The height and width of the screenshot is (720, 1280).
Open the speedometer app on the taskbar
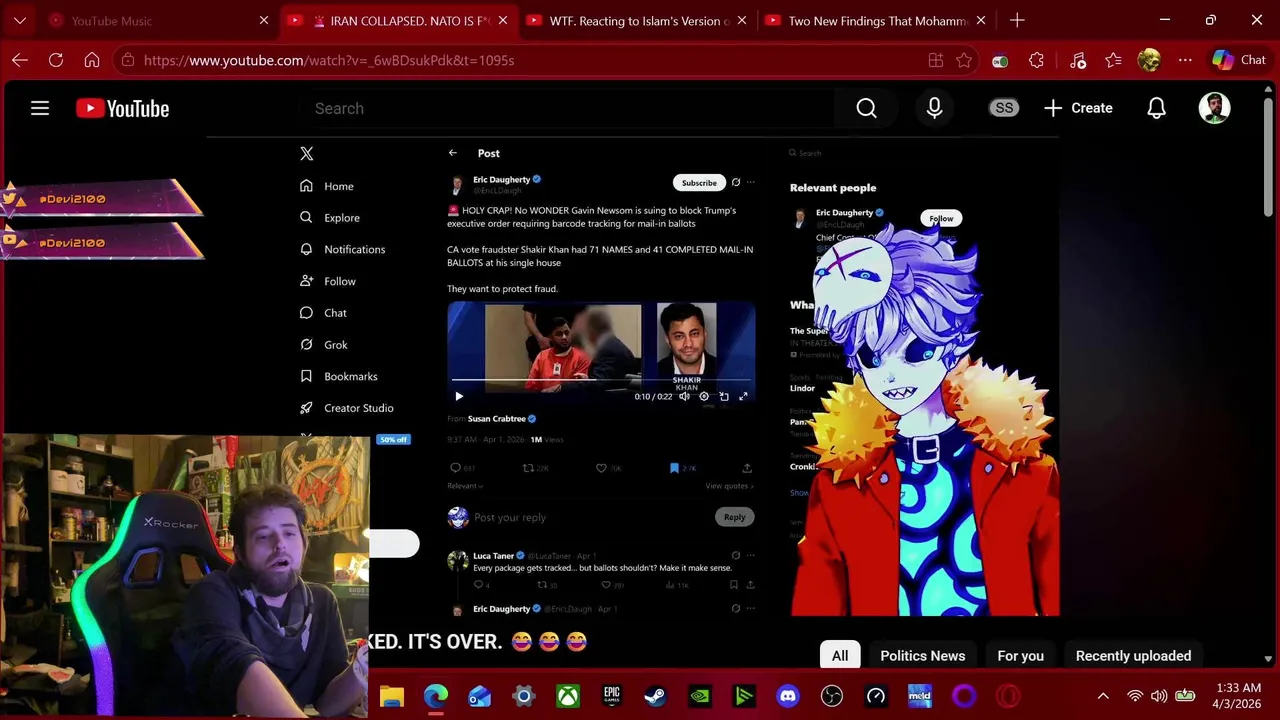(x=876, y=696)
